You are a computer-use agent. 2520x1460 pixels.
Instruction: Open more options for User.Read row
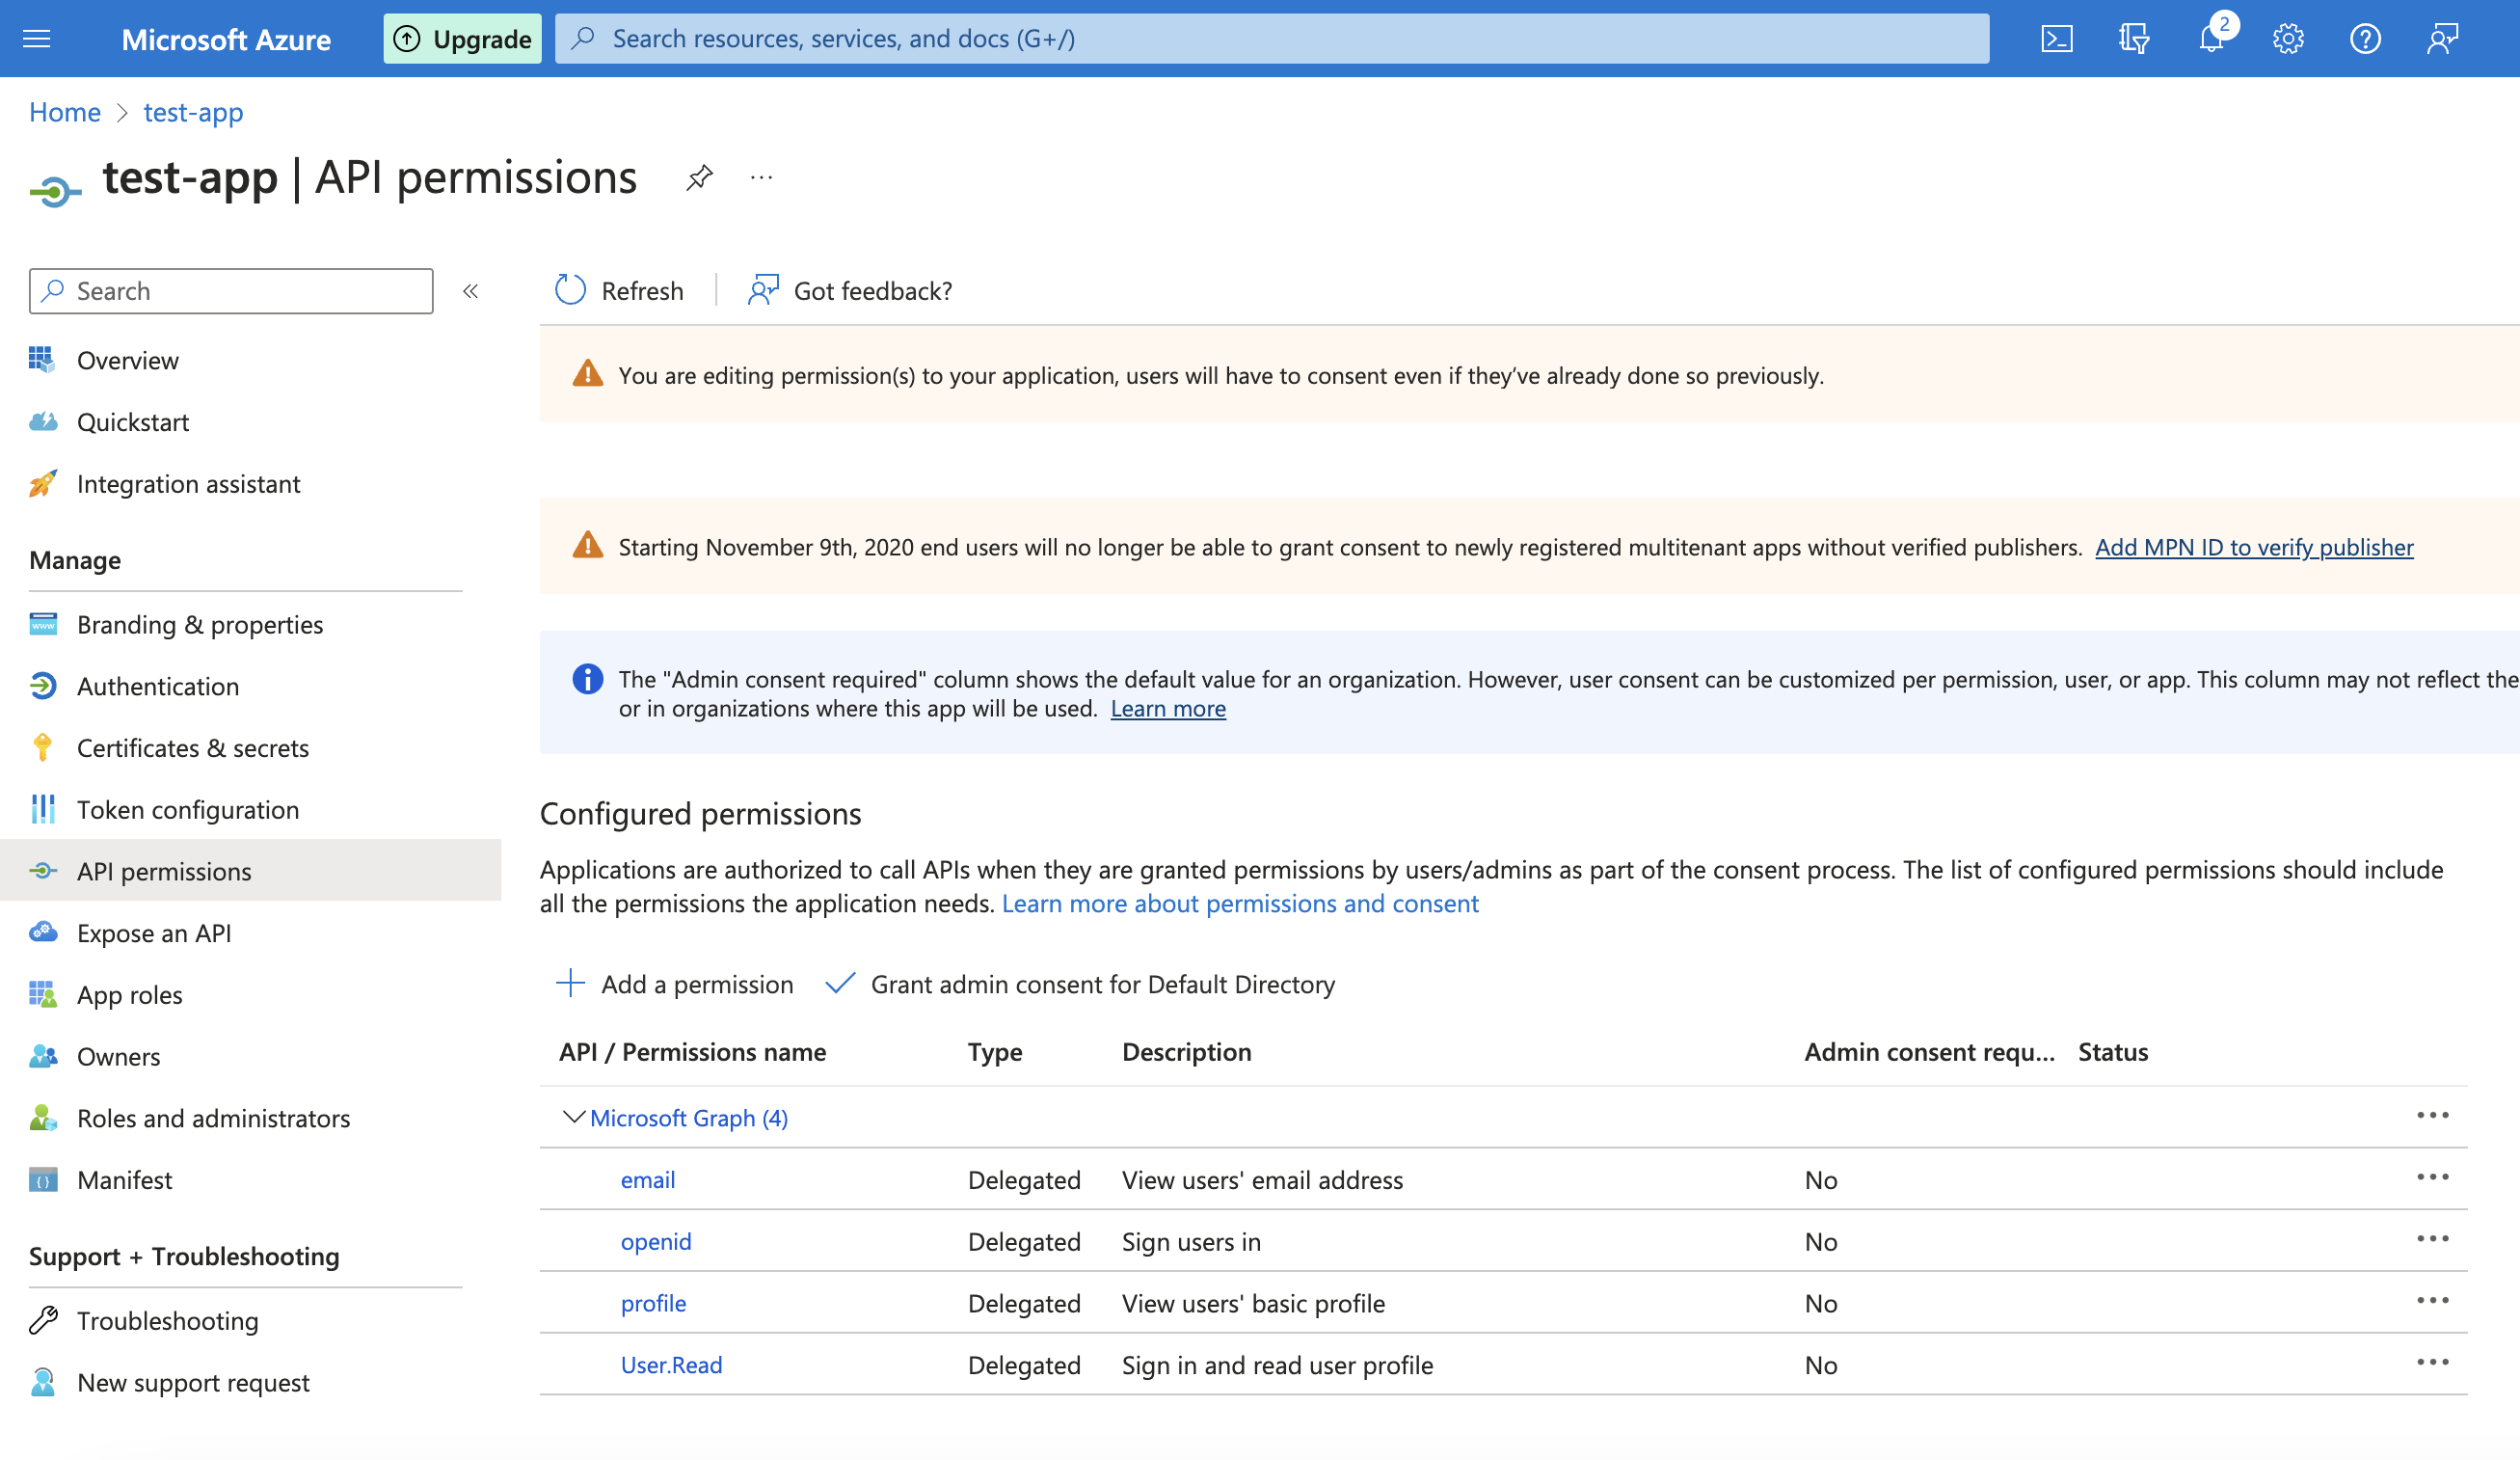click(2432, 1363)
